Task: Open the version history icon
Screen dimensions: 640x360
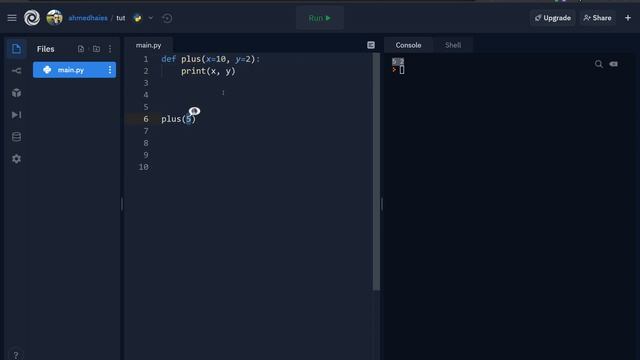Action: coord(167,18)
